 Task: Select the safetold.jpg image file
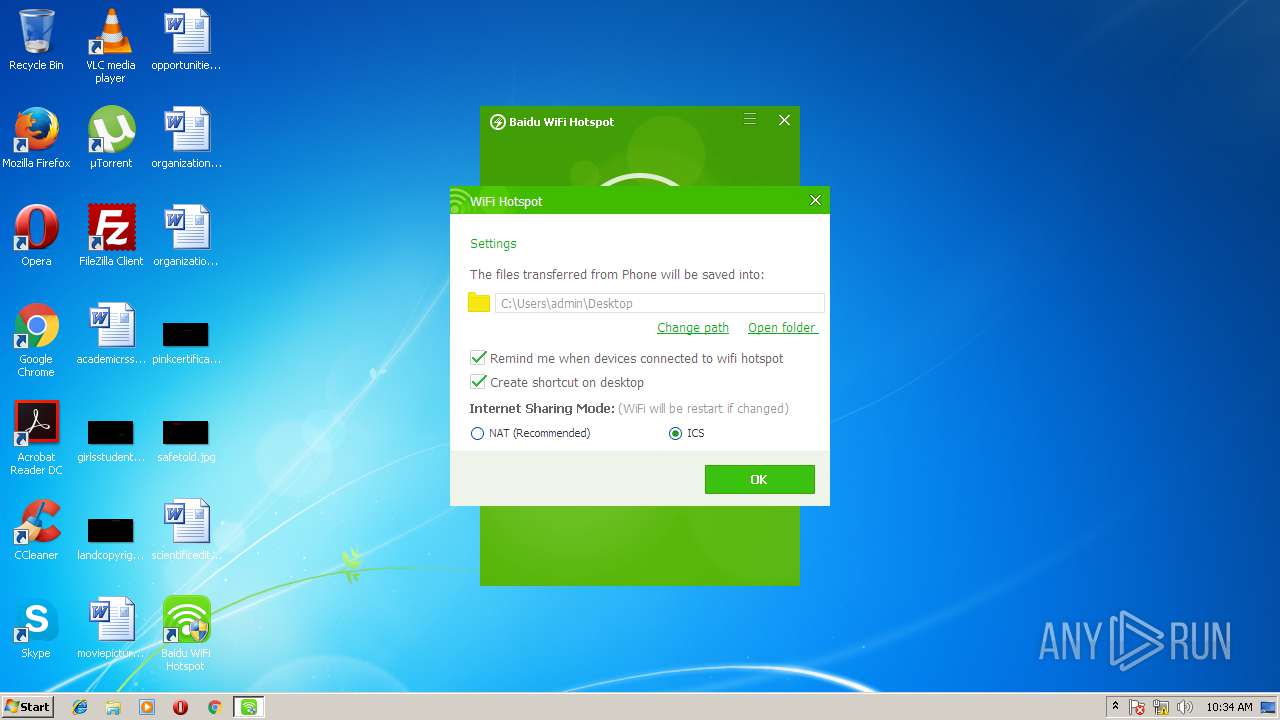pos(186,439)
